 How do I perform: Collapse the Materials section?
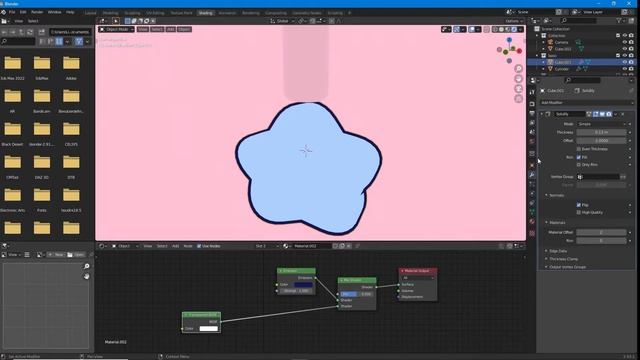coord(557,222)
